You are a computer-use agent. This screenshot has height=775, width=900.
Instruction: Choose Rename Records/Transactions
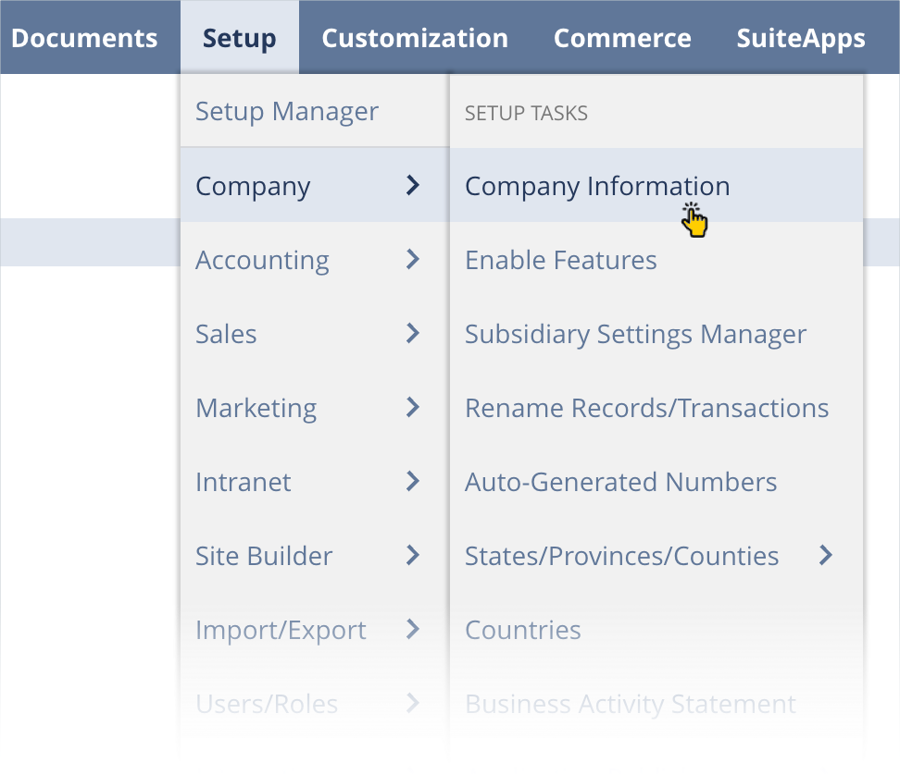tap(646, 408)
